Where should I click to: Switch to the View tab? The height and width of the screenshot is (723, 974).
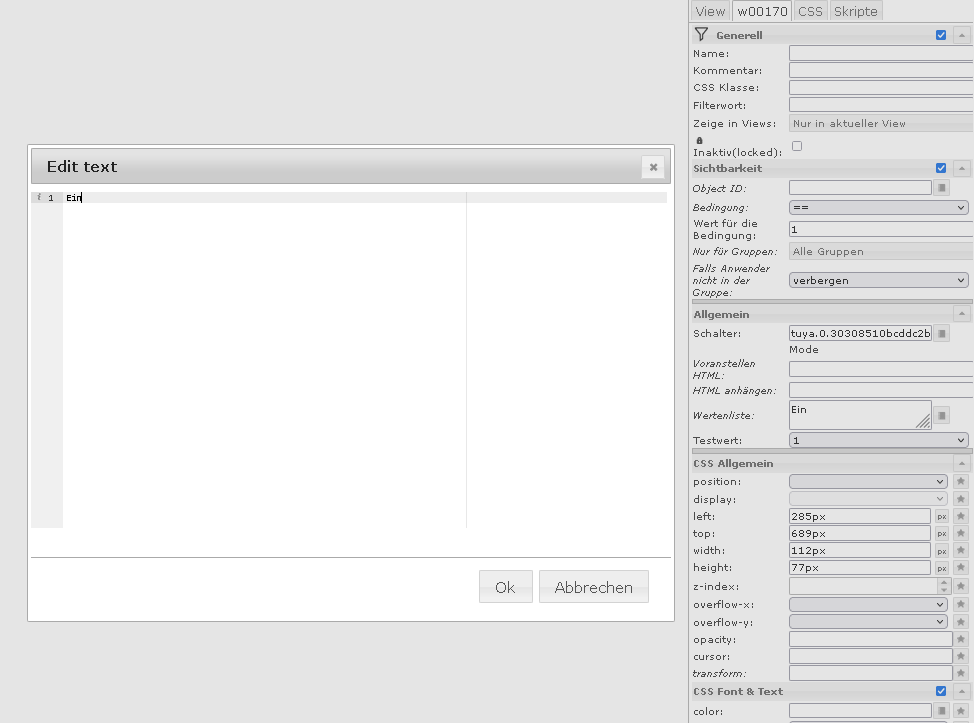(x=710, y=11)
